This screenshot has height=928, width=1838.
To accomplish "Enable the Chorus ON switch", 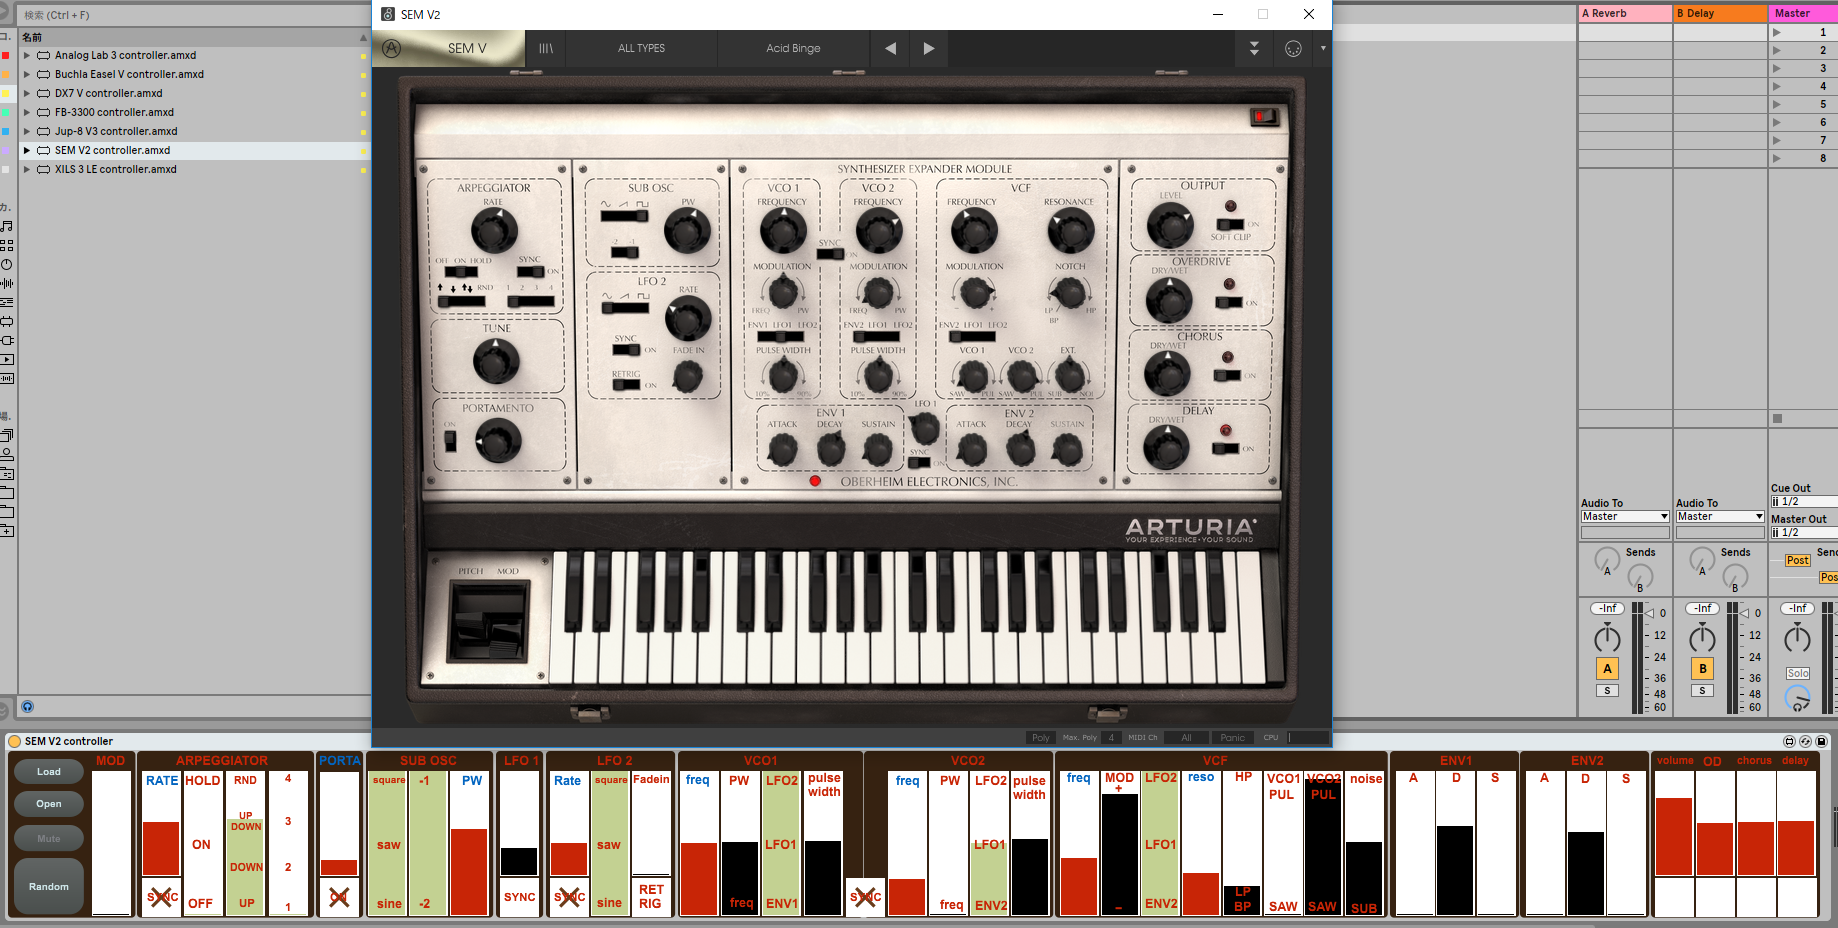I will 1227,375.
